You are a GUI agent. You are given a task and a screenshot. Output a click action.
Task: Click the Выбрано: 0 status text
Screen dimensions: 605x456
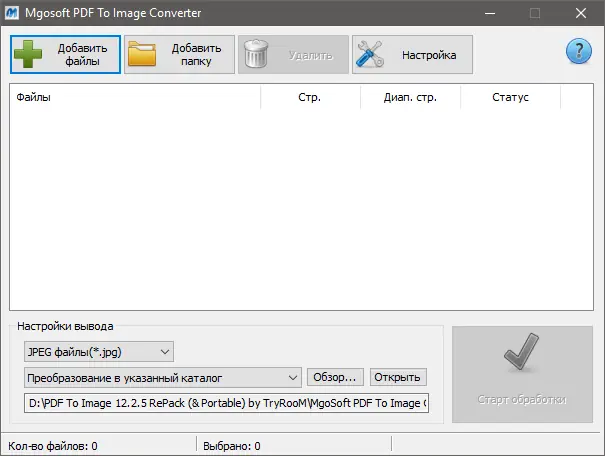(232, 446)
